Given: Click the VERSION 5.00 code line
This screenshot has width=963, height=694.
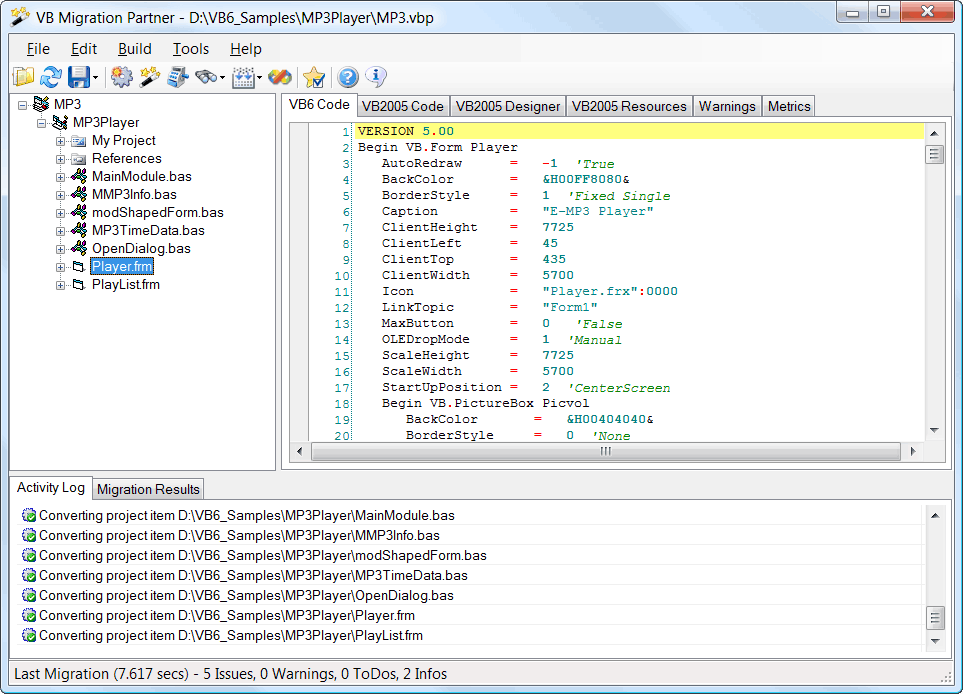Looking at the screenshot, I should point(641,131).
